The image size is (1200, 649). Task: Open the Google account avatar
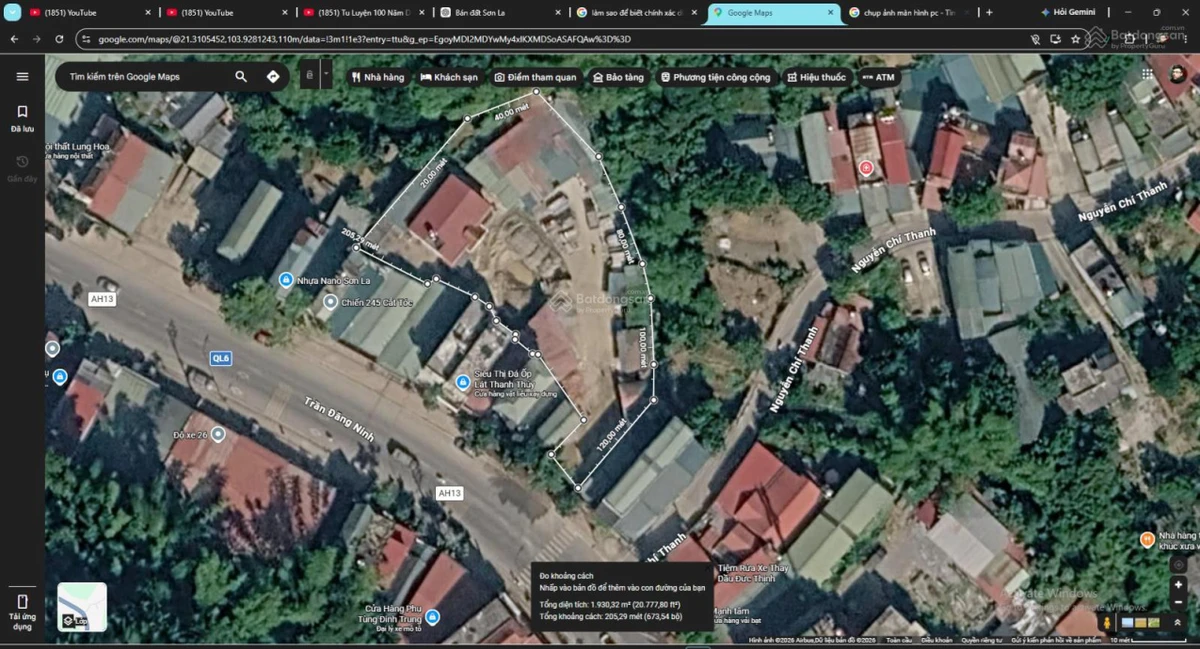[1180, 75]
